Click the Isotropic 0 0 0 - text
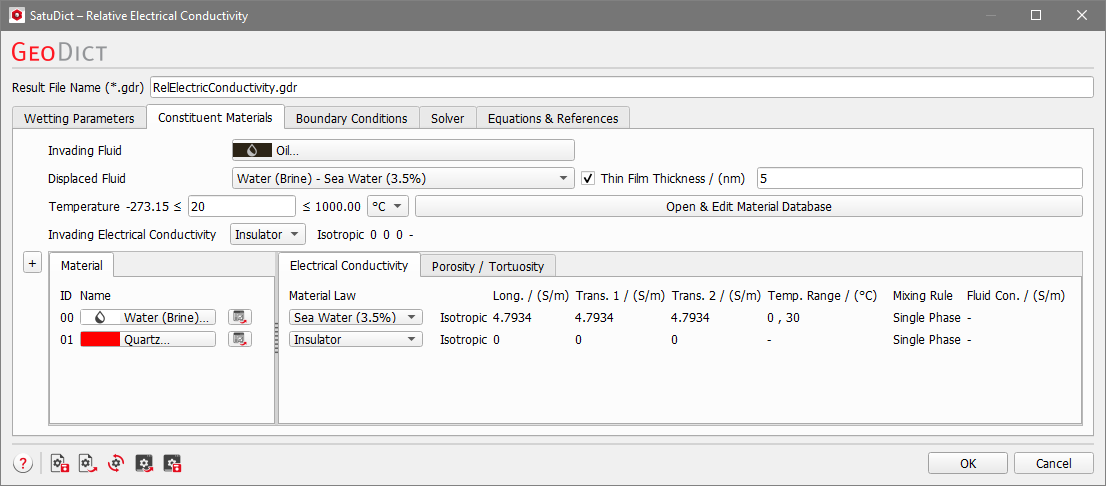This screenshot has width=1106, height=486. (x=365, y=234)
